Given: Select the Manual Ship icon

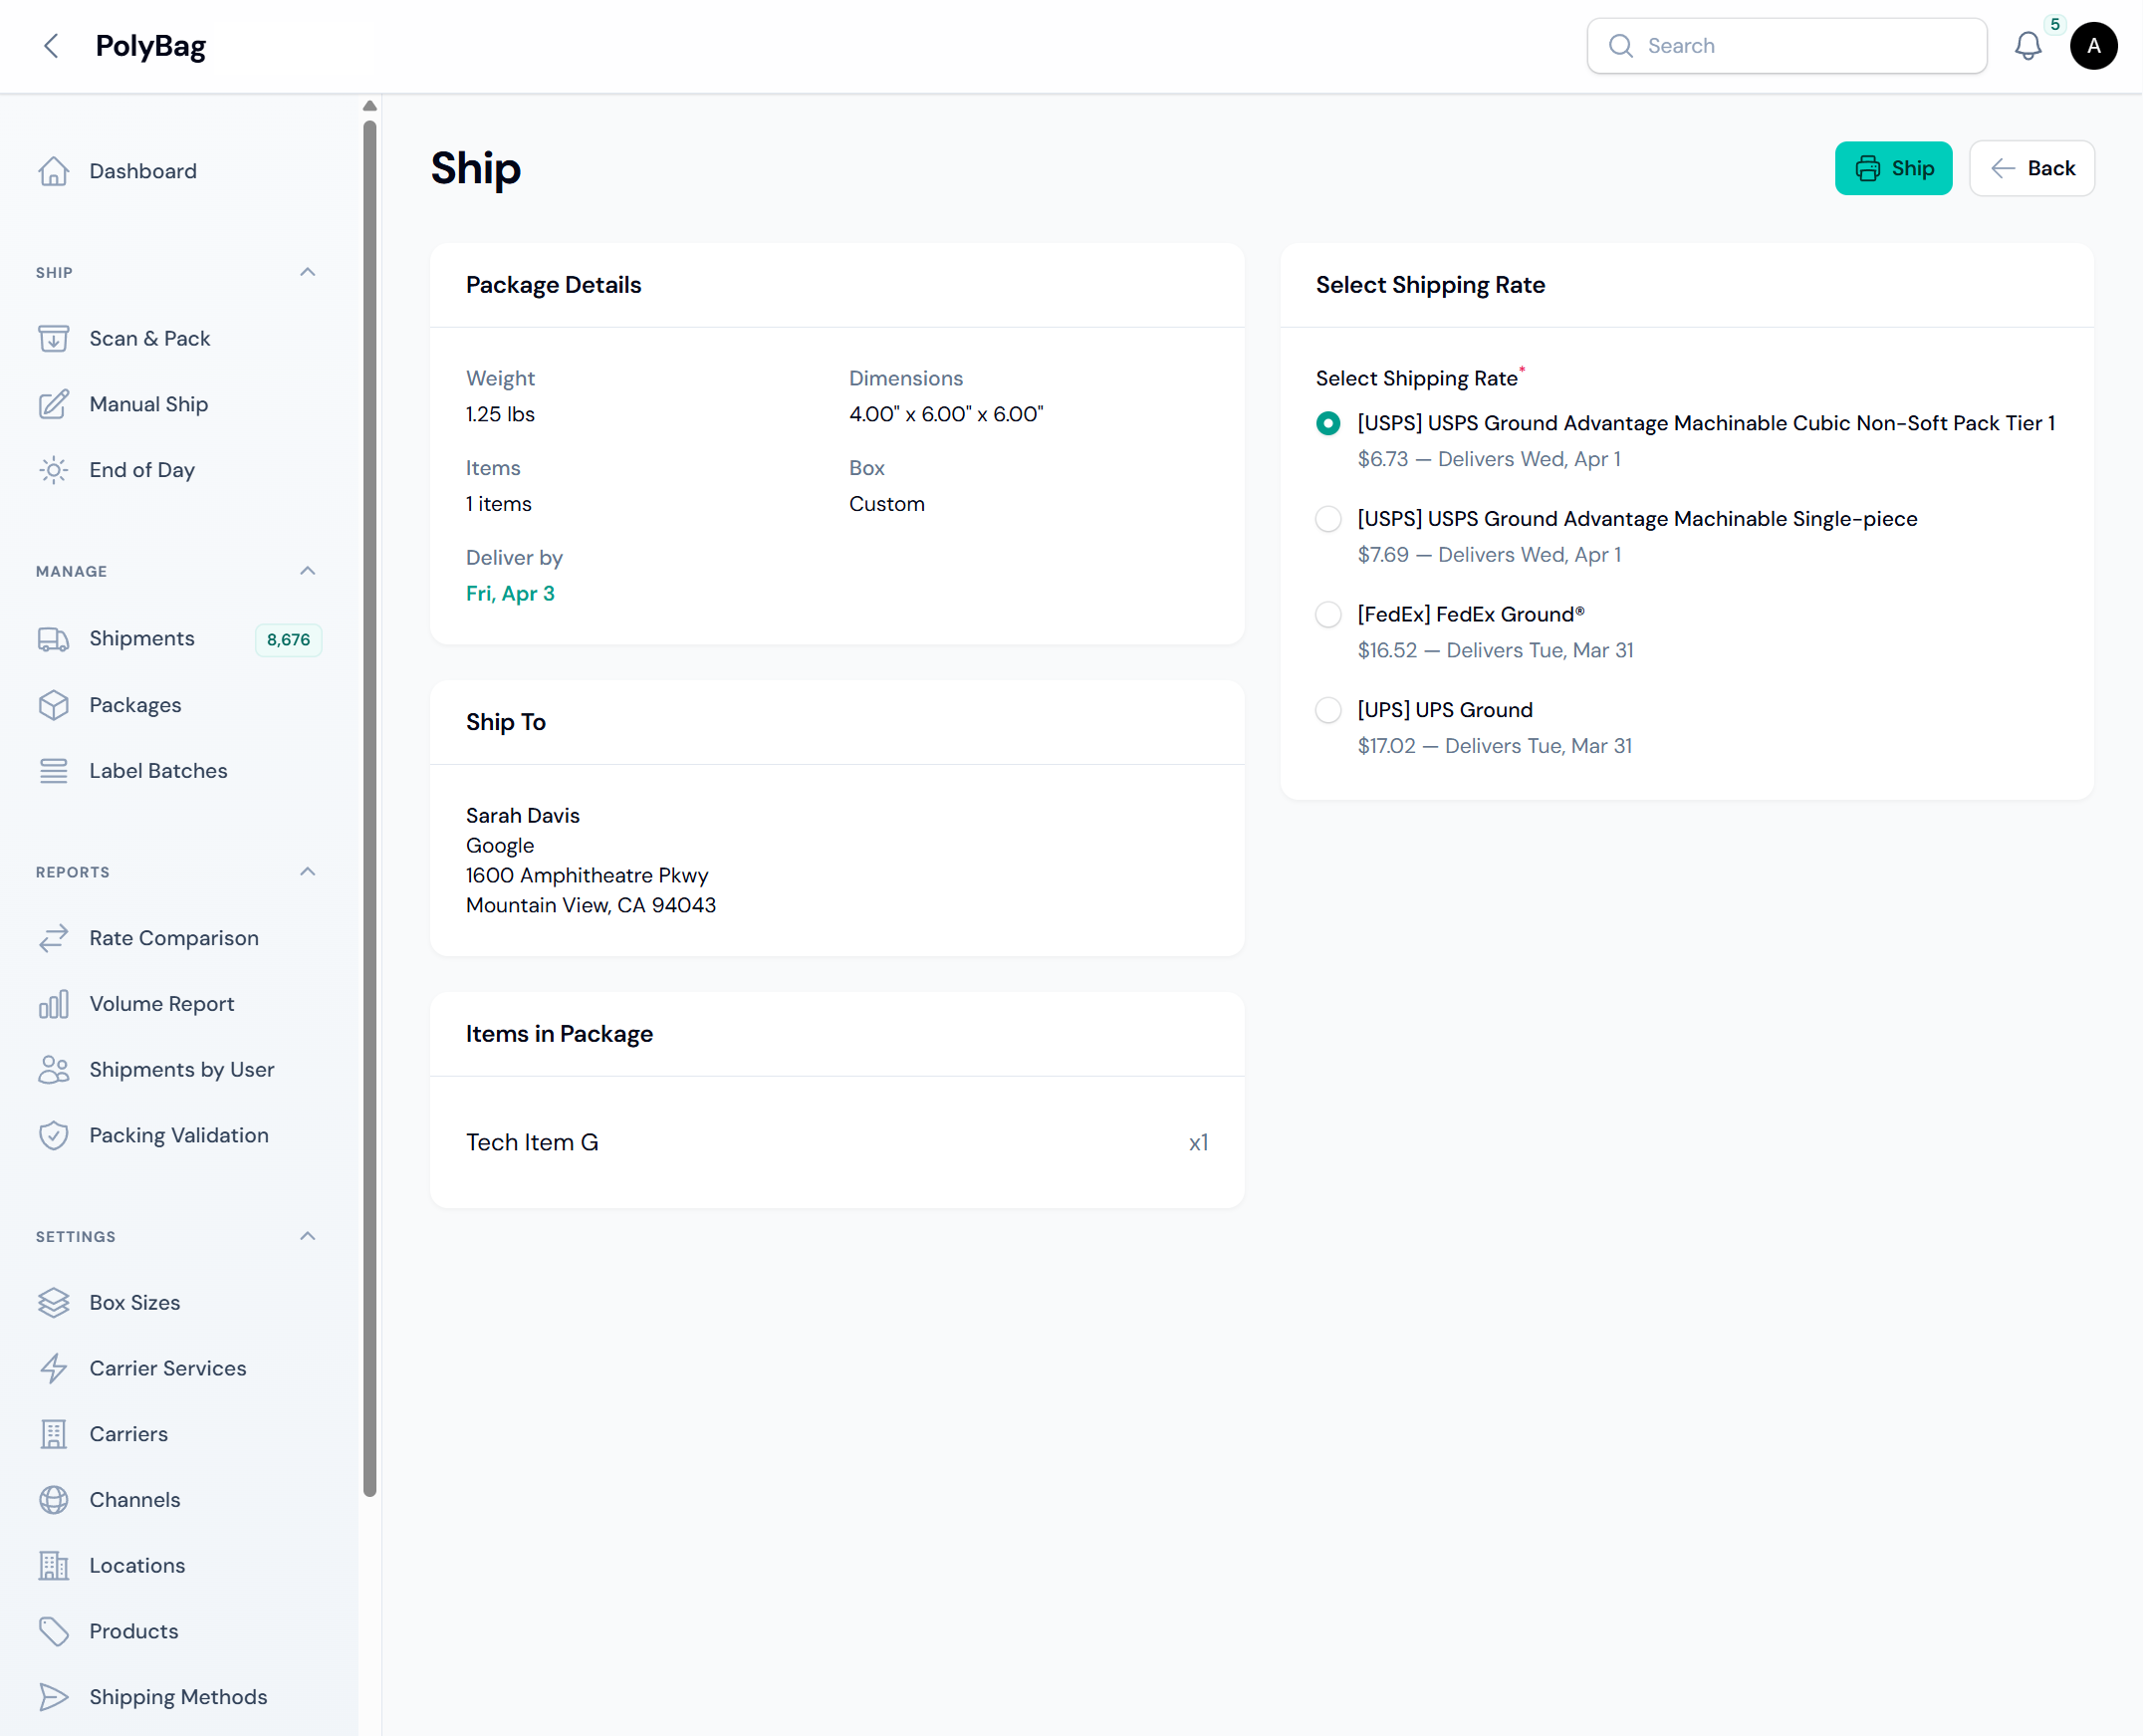Looking at the screenshot, I should [x=54, y=404].
